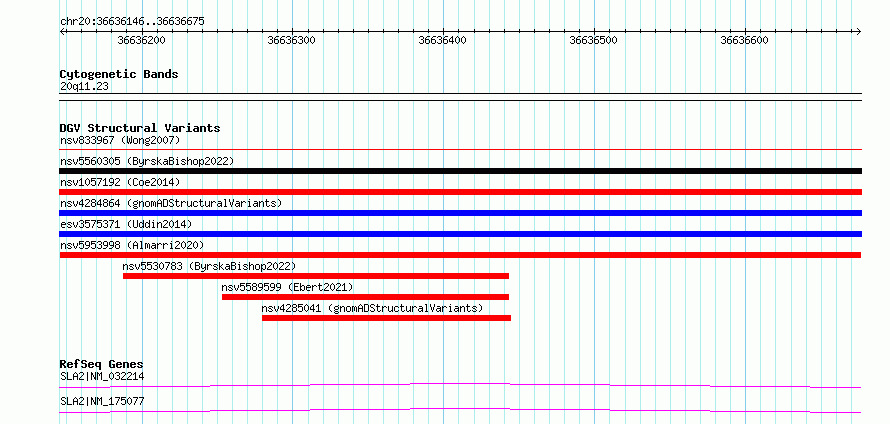Click the chr20:36636146..36636675 region label
This screenshot has width=890, height=424.
(132, 22)
